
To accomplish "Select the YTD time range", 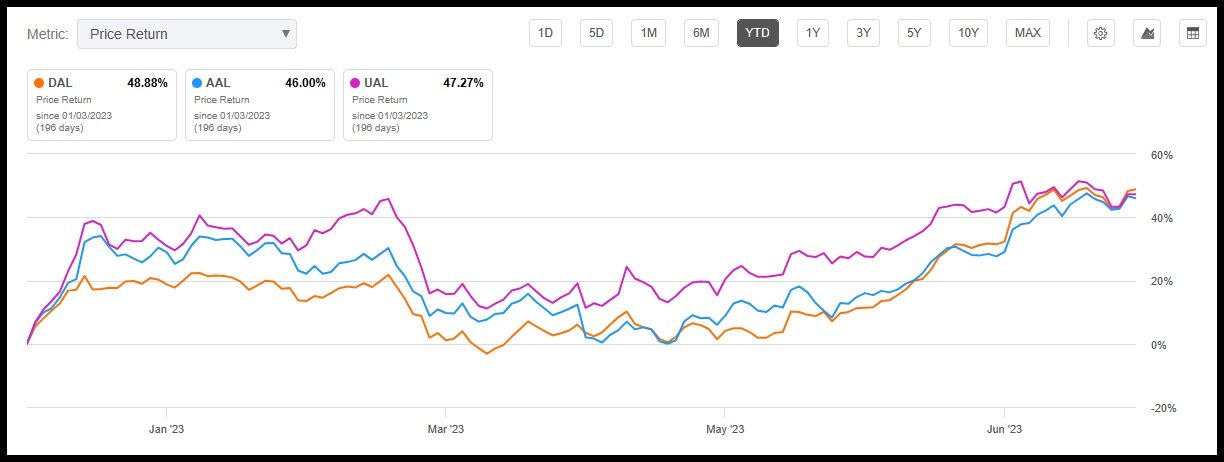I will [757, 33].
